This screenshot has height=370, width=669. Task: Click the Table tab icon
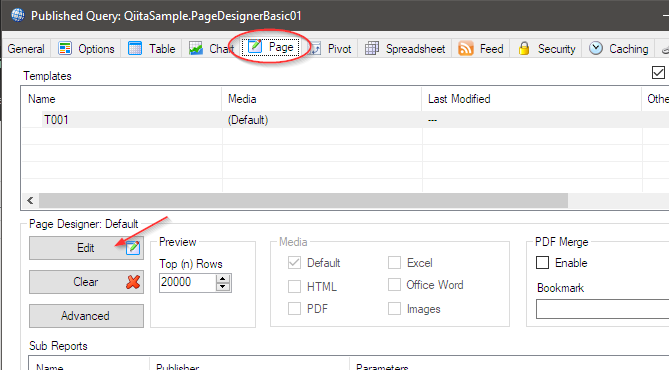click(x=135, y=48)
